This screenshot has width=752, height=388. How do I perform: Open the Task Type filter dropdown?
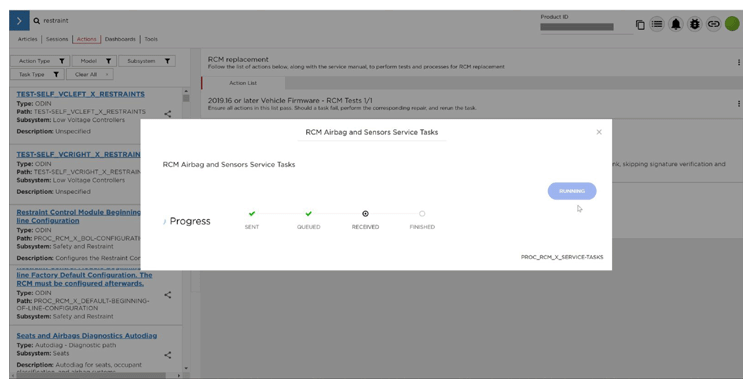coord(37,74)
